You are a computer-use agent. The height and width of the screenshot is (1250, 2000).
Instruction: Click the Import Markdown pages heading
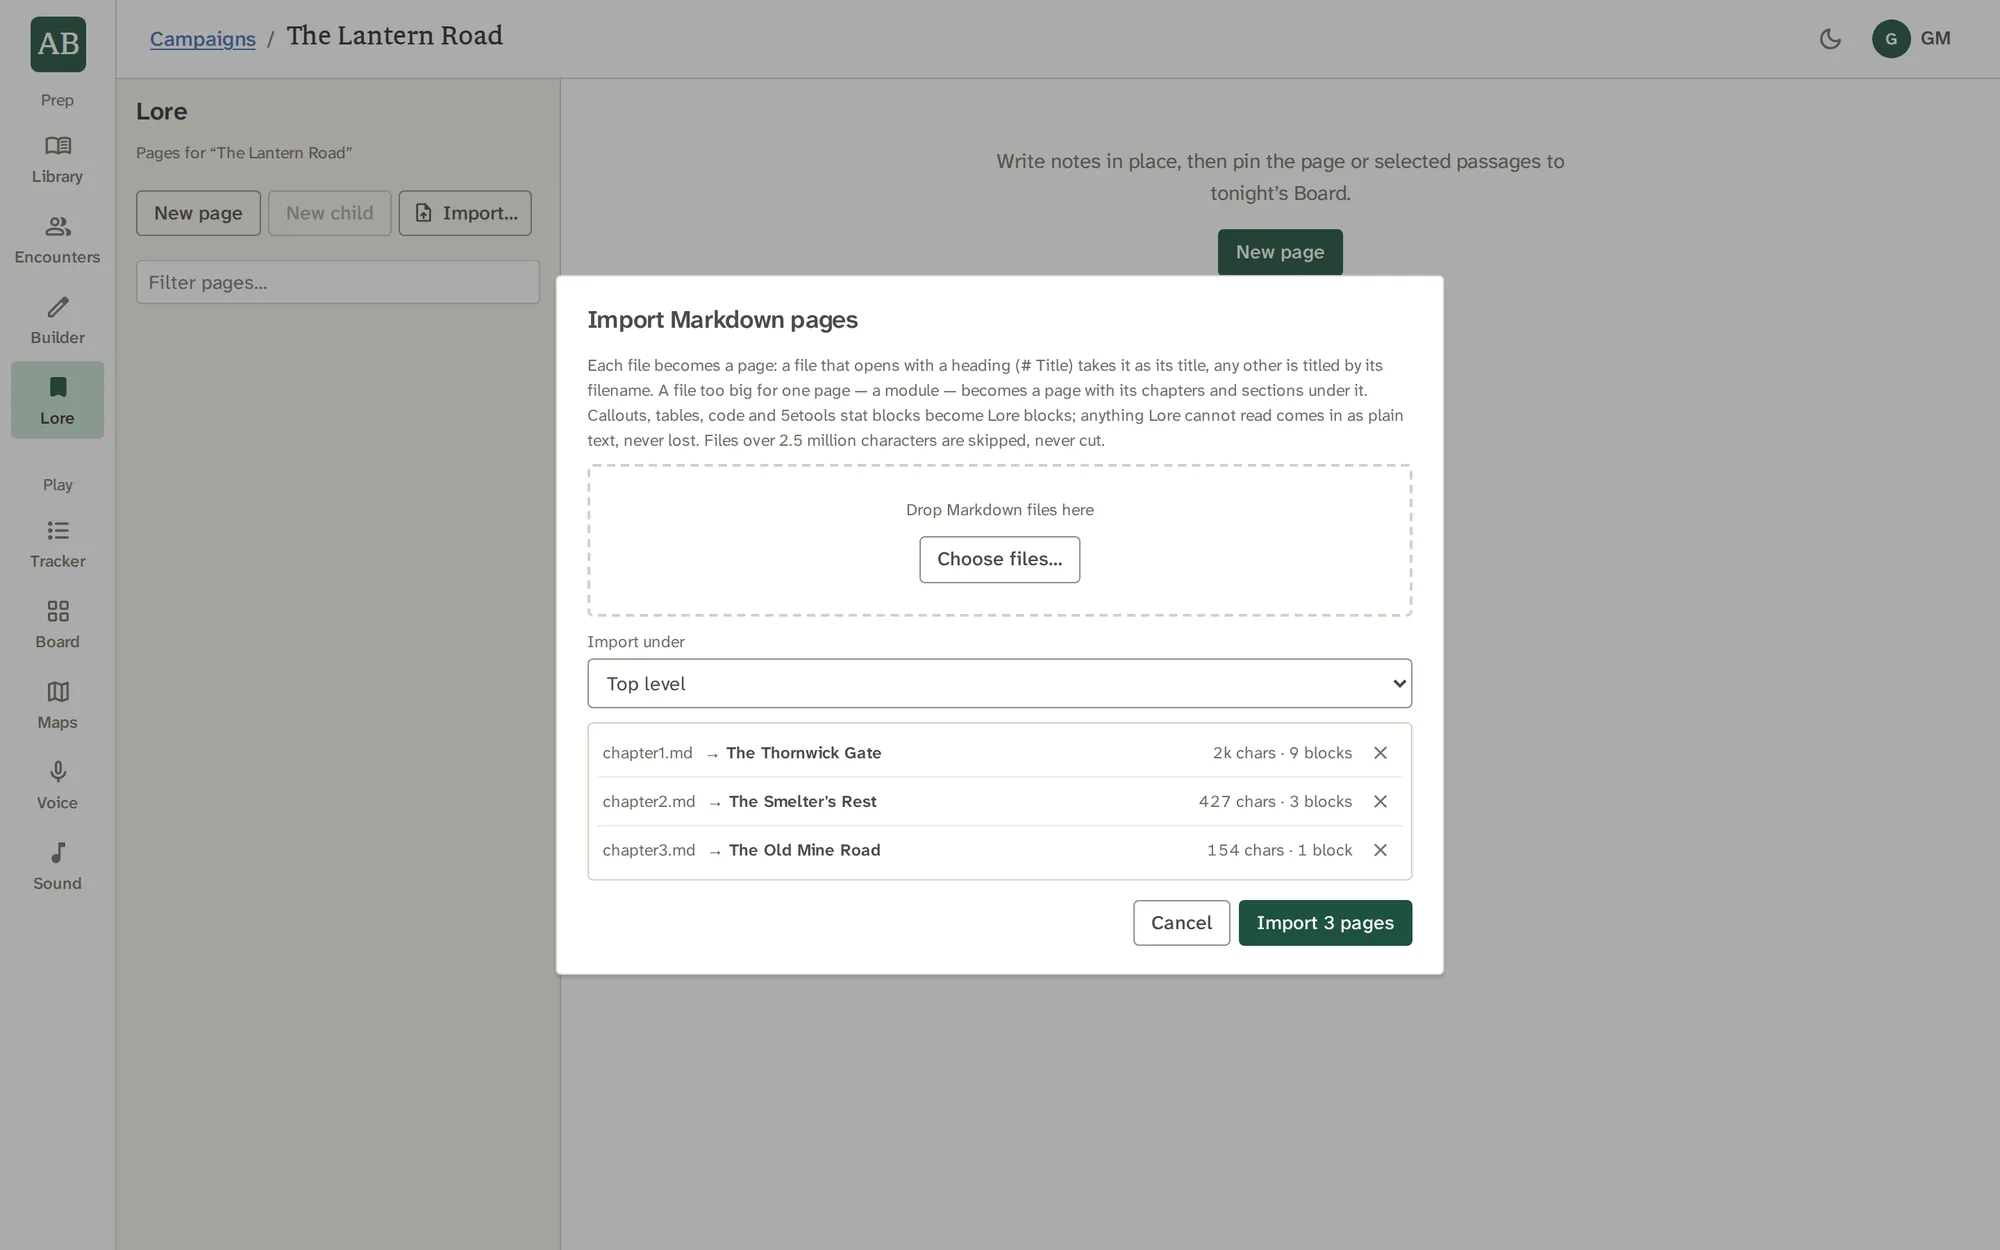click(x=722, y=319)
